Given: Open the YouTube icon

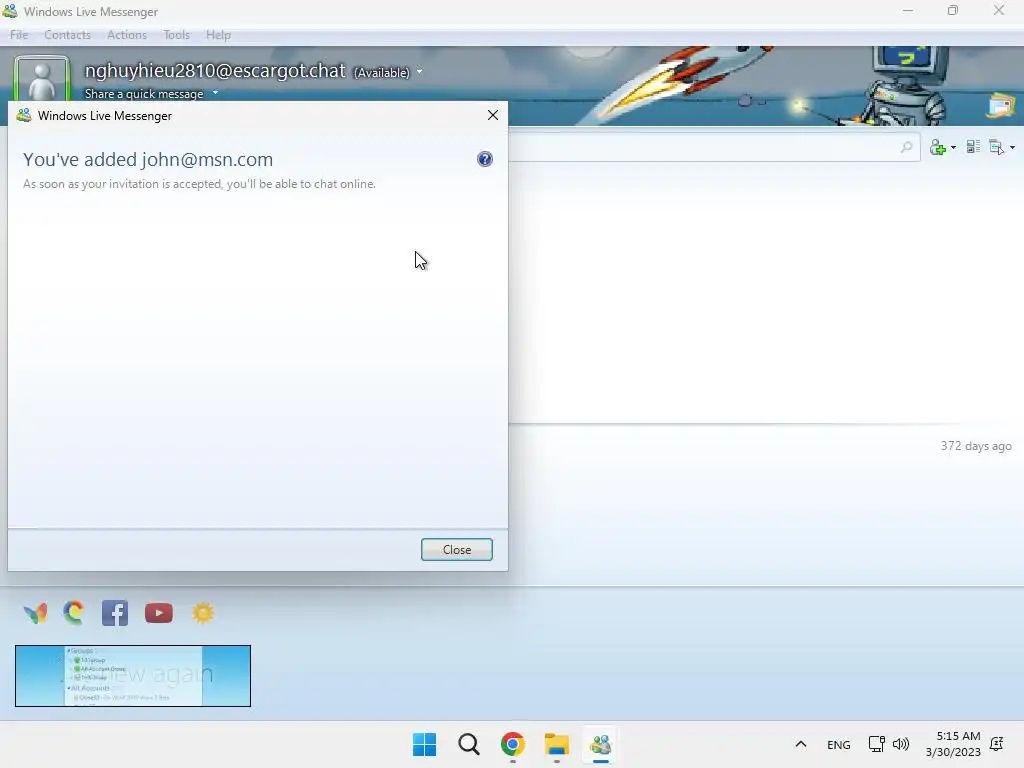Looking at the screenshot, I should tap(159, 613).
